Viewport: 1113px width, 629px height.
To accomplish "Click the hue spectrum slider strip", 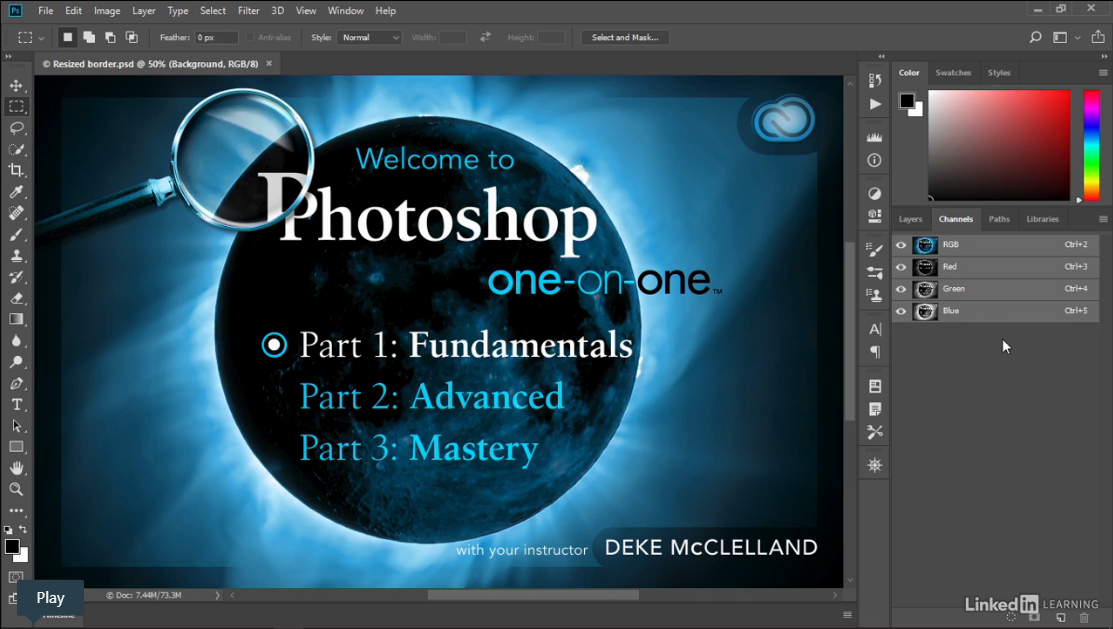I will click(1091, 146).
